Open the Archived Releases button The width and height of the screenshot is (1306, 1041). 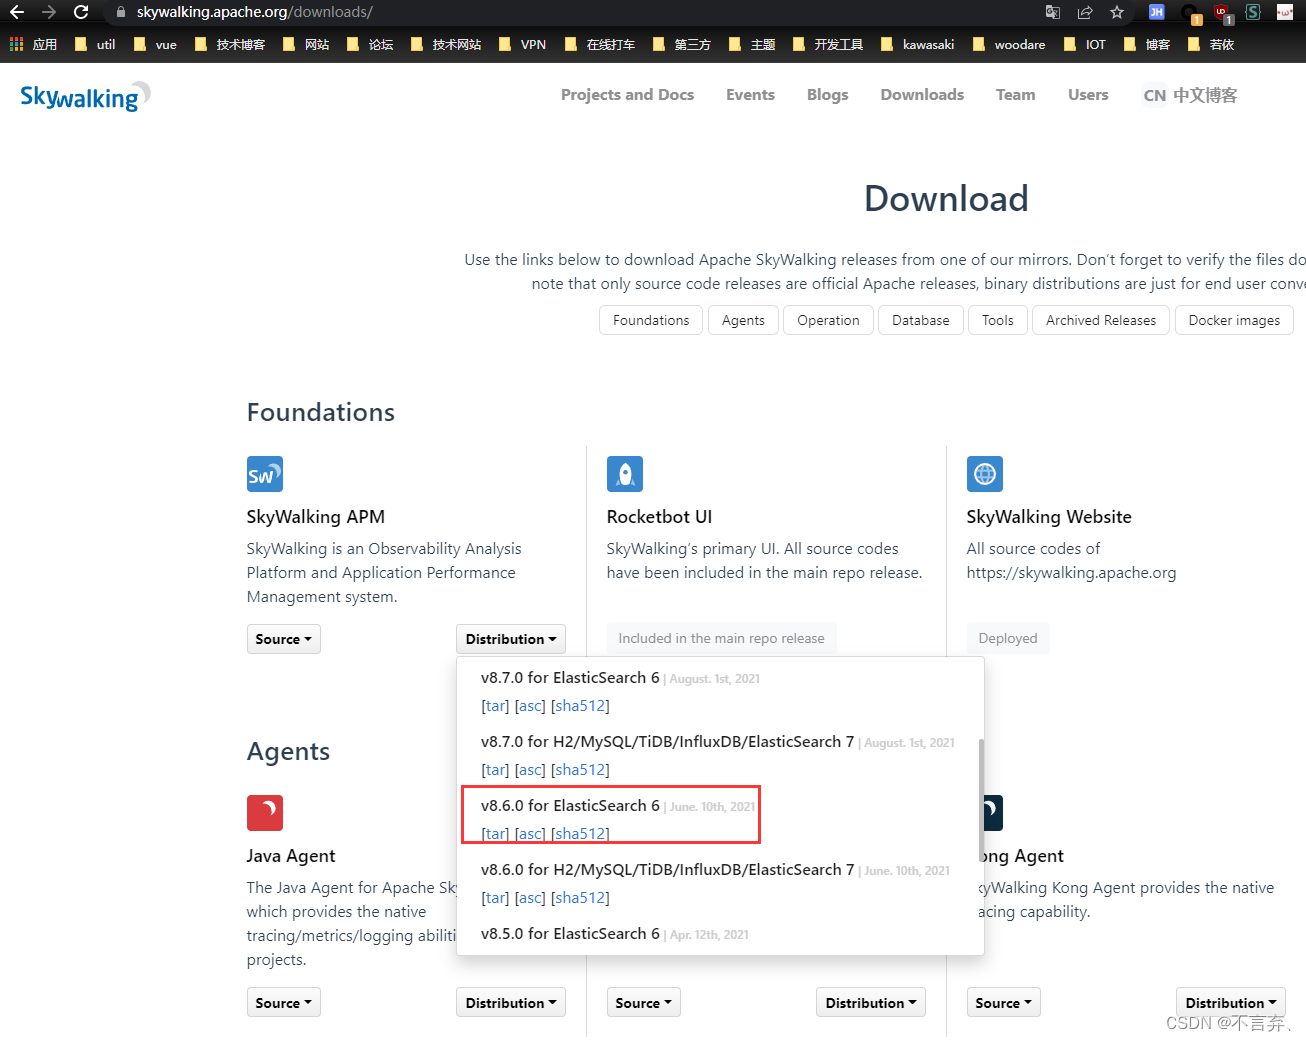click(x=1101, y=320)
